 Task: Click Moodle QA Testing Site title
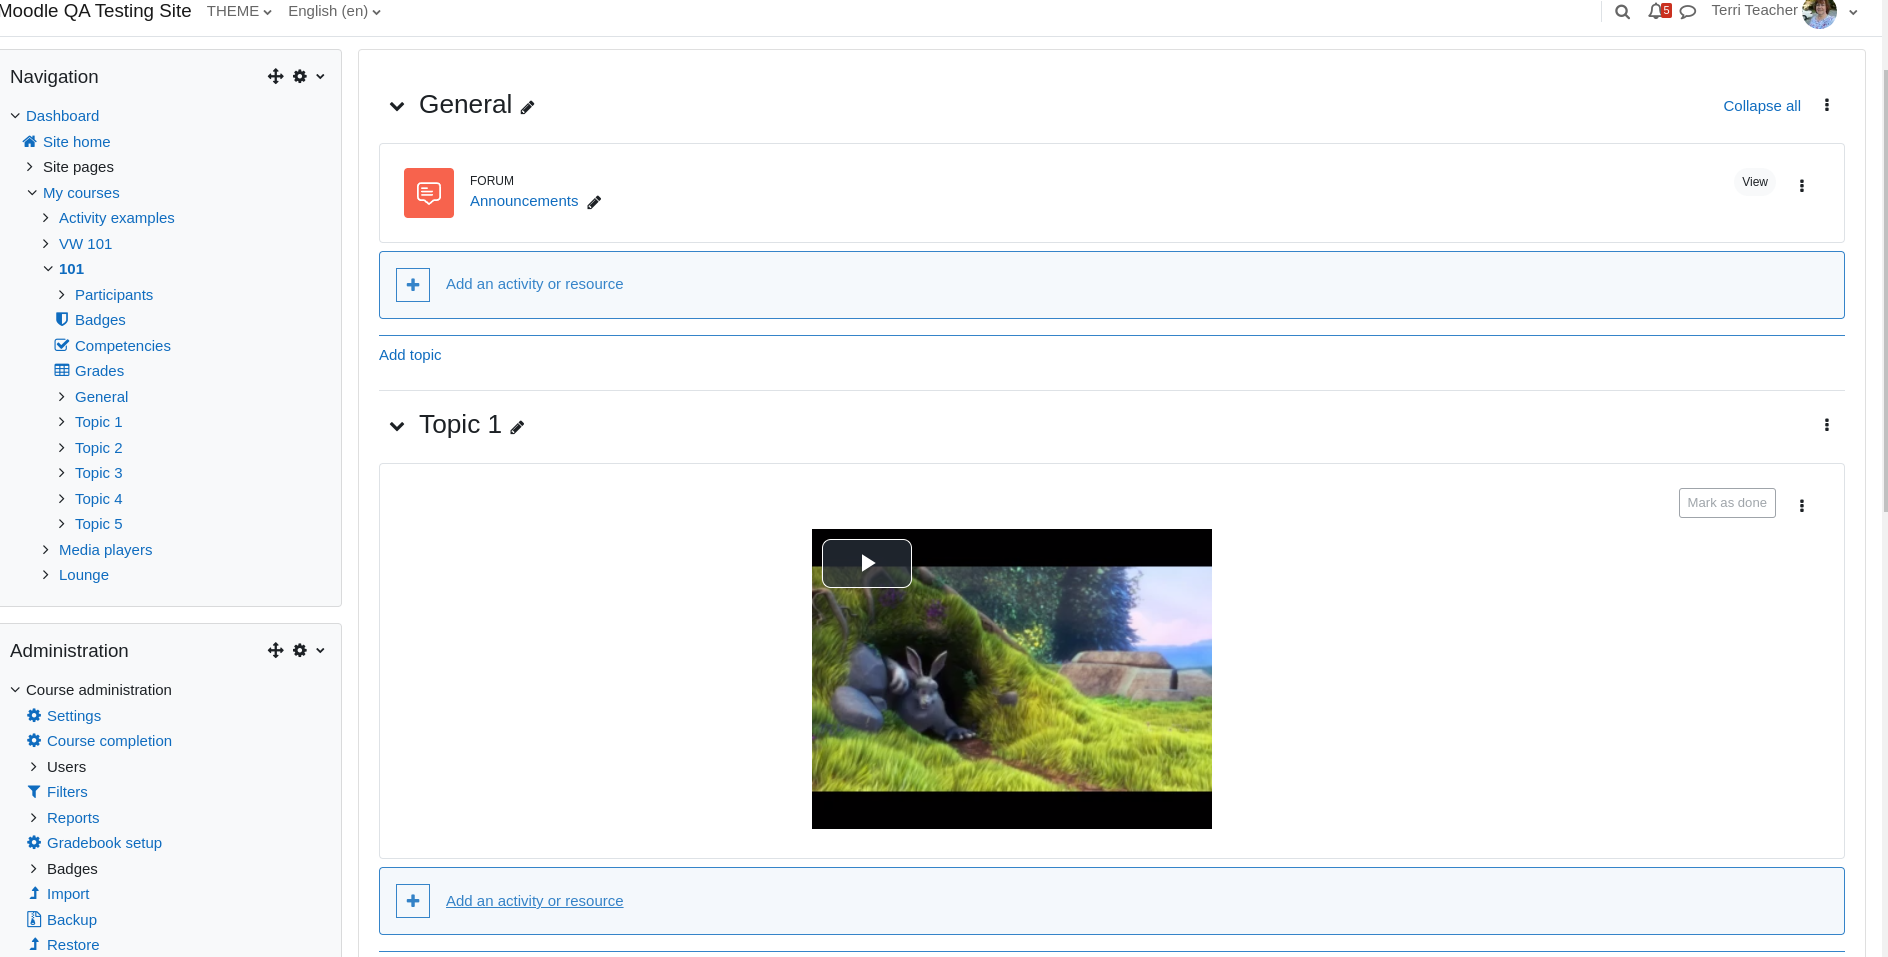point(96,11)
